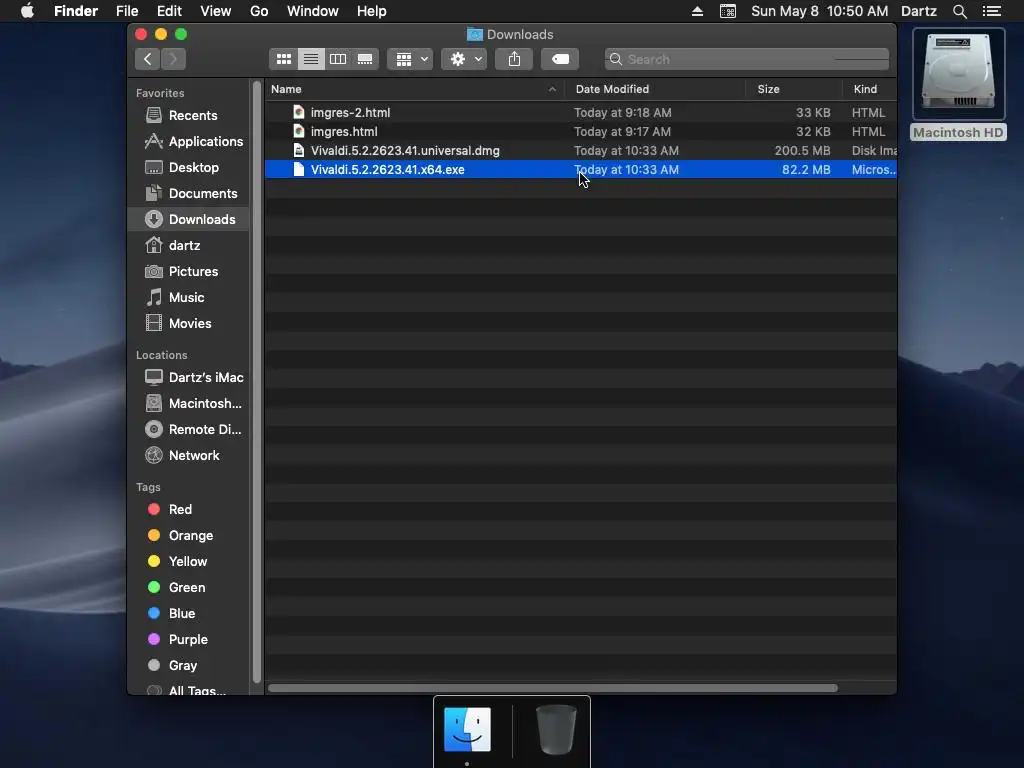Click the 200.5 MB size cell
Screen dimensions: 1024x768
pos(802,151)
